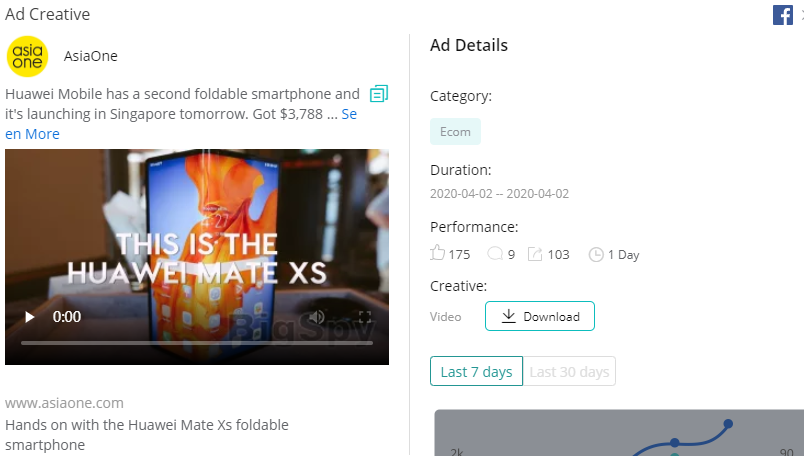Click the share icon showing 103

(535, 254)
